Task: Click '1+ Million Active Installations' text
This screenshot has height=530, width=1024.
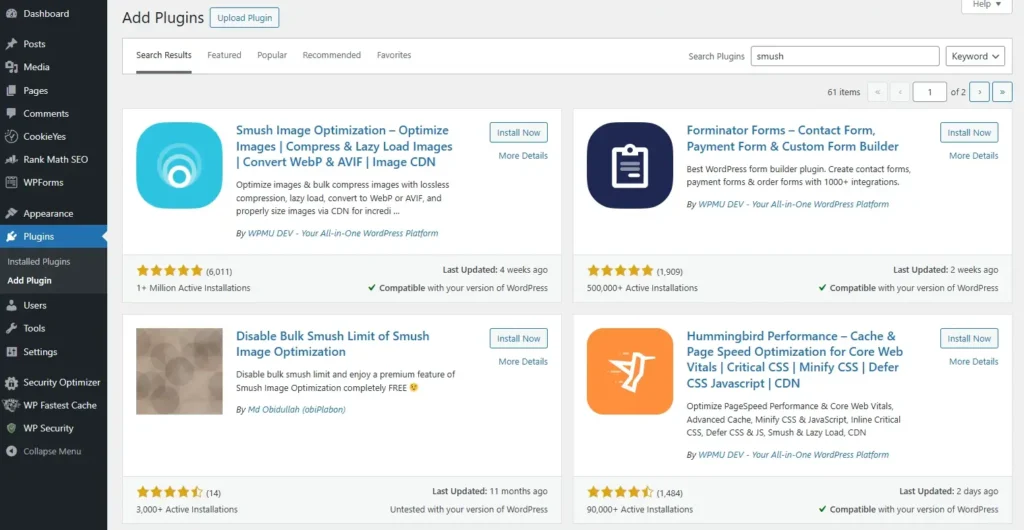Action: [x=193, y=288]
